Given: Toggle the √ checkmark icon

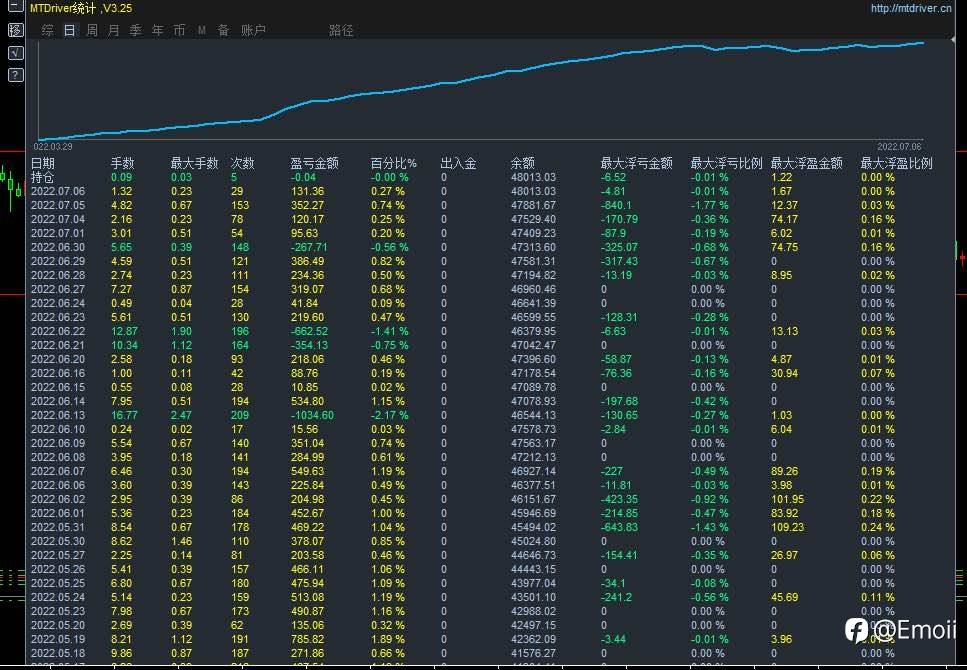Looking at the screenshot, I should click(15, 52).
